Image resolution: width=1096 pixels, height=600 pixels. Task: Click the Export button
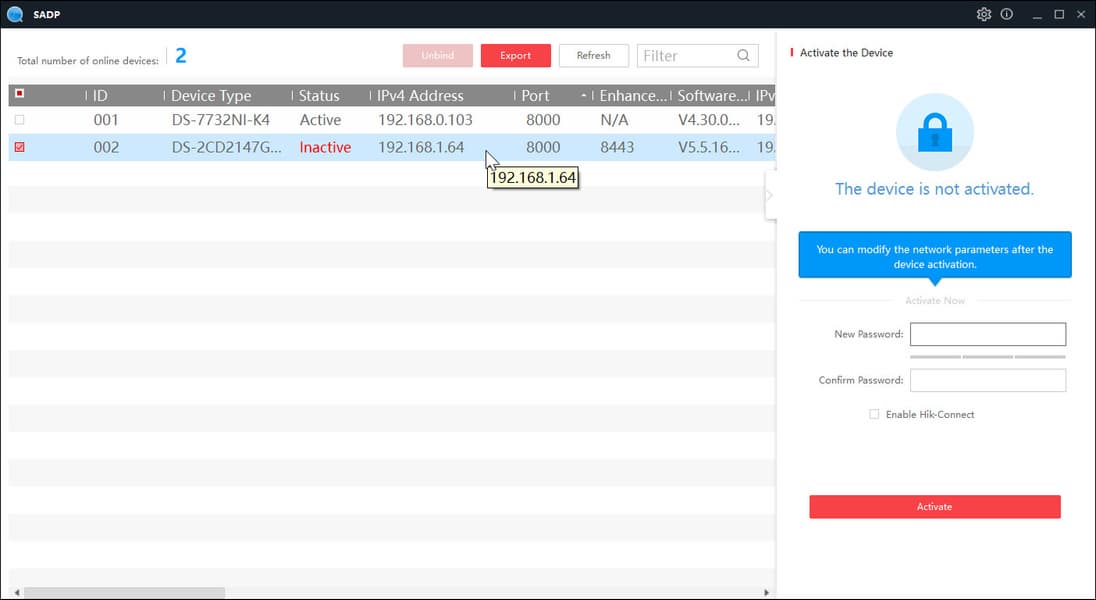tap(516, 55)
